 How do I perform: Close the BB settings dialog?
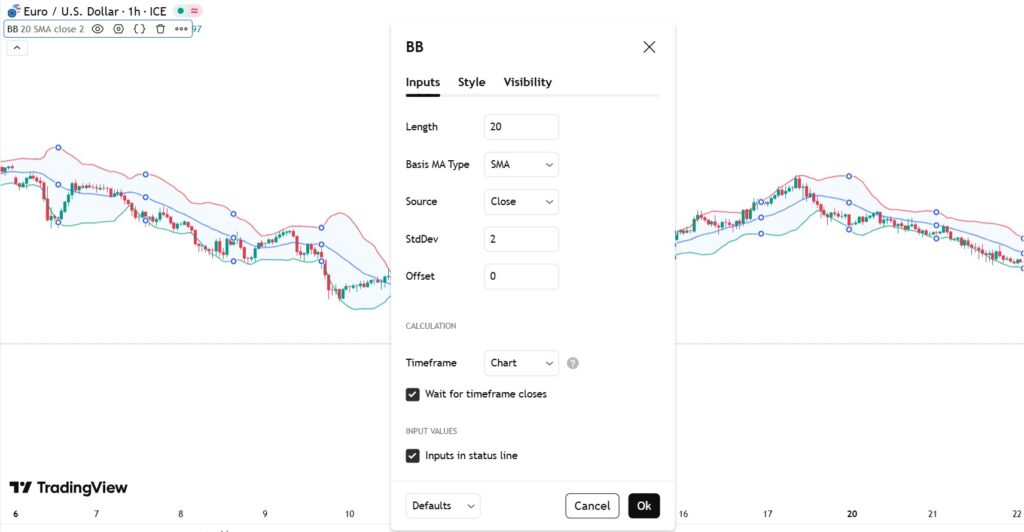click(x=649, y=47)
